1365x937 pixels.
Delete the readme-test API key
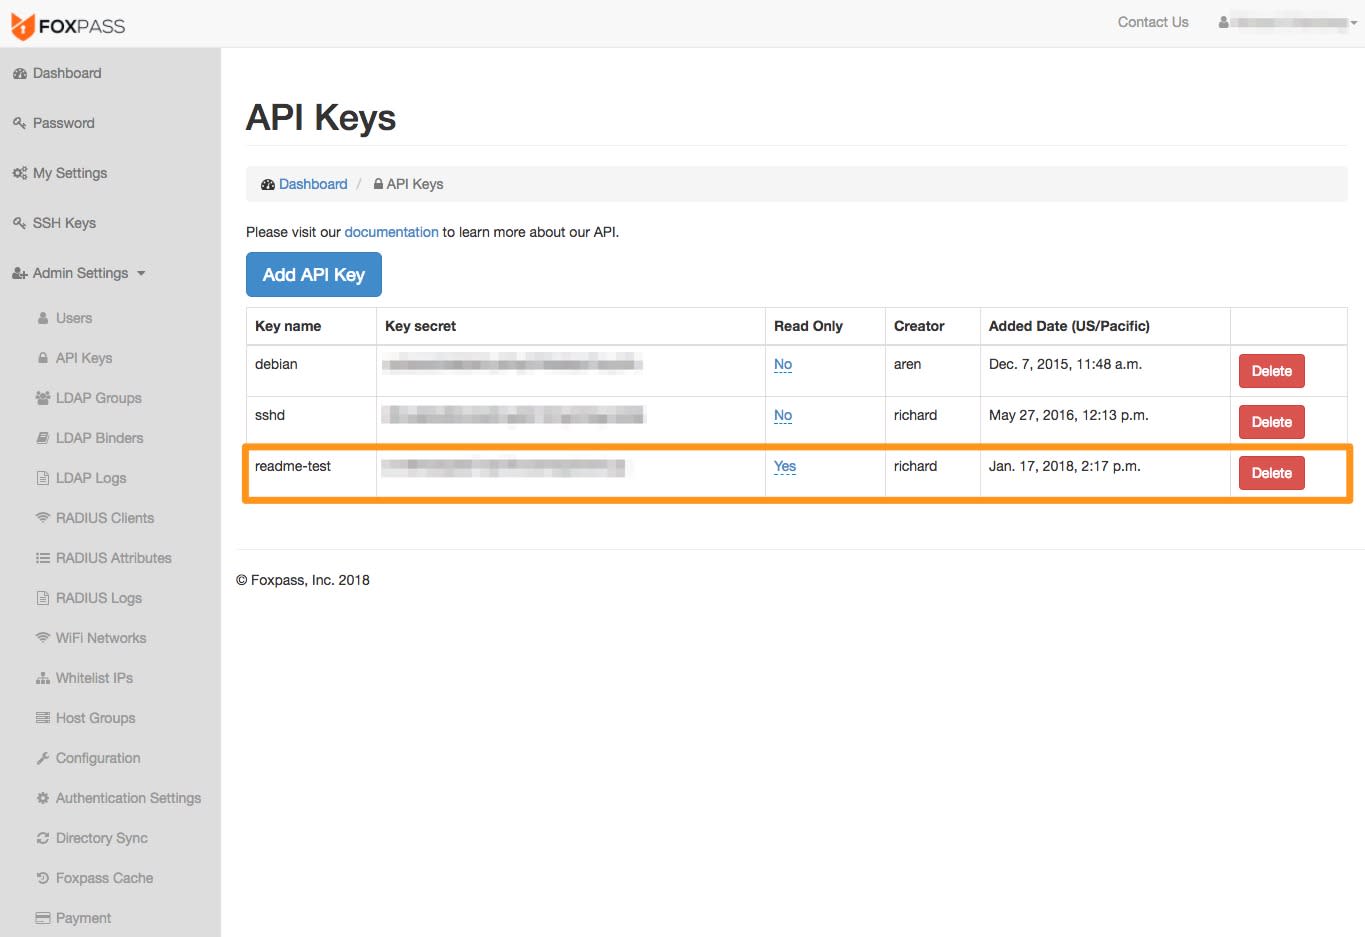[1271, 472]
